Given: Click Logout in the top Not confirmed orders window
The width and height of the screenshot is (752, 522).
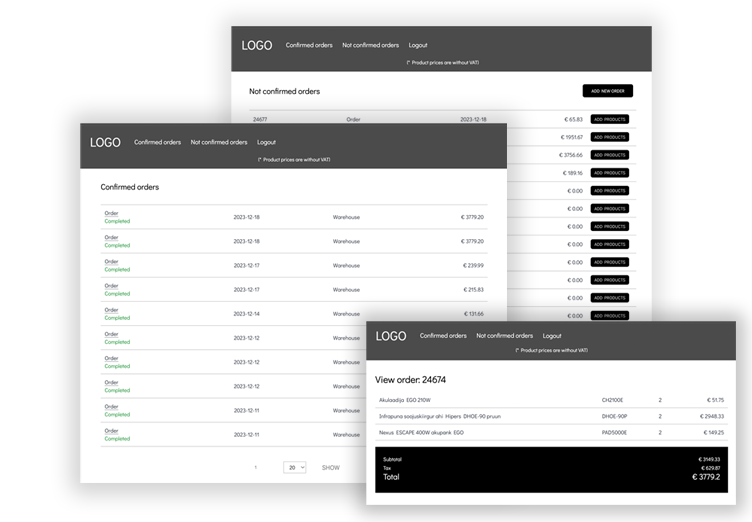Looking at the screenshot, I should pos(418,45).
